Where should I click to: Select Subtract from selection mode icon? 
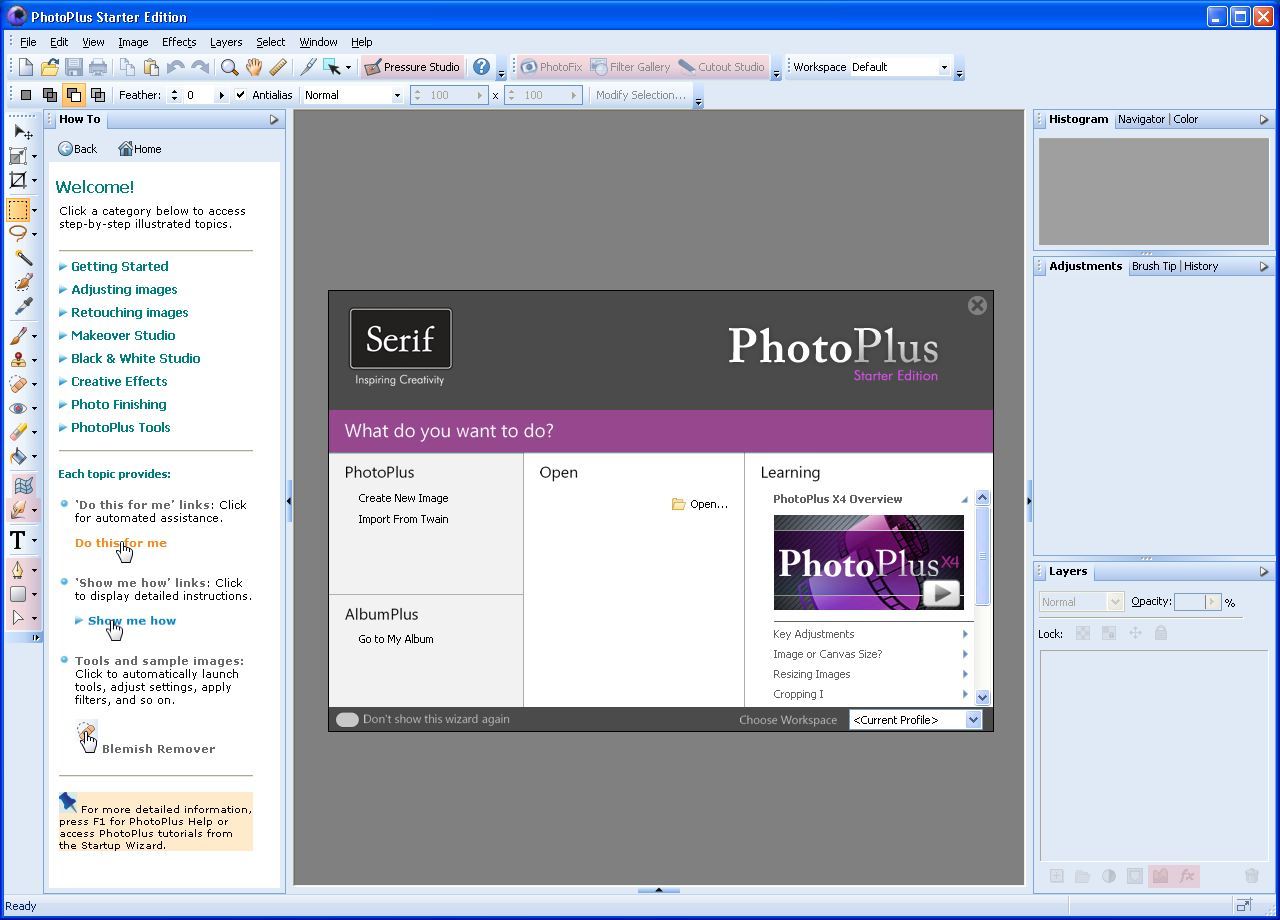point(74,95)
